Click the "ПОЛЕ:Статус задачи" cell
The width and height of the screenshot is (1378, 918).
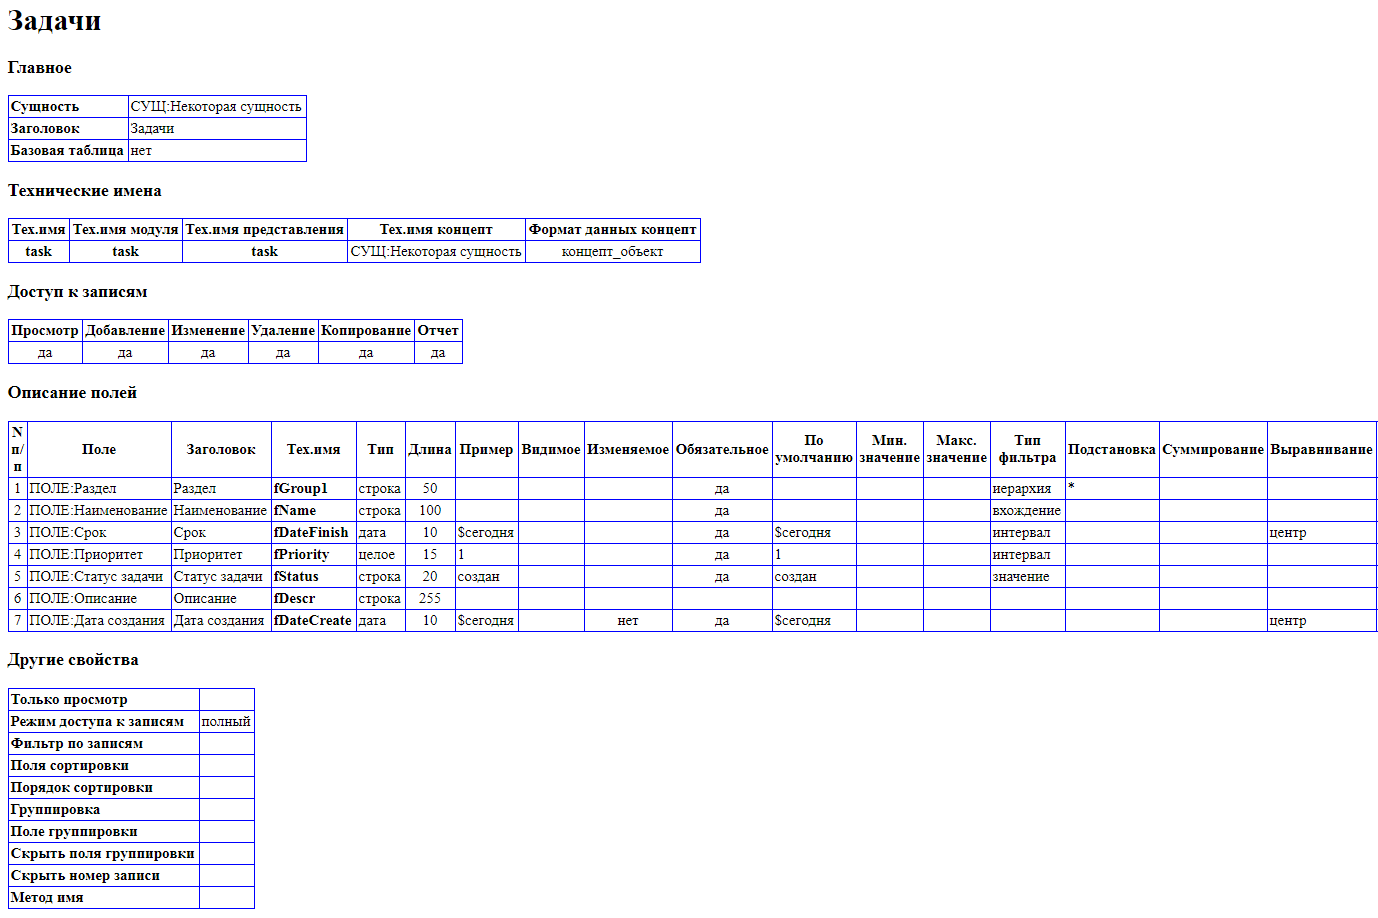click(x=99, y=576)
